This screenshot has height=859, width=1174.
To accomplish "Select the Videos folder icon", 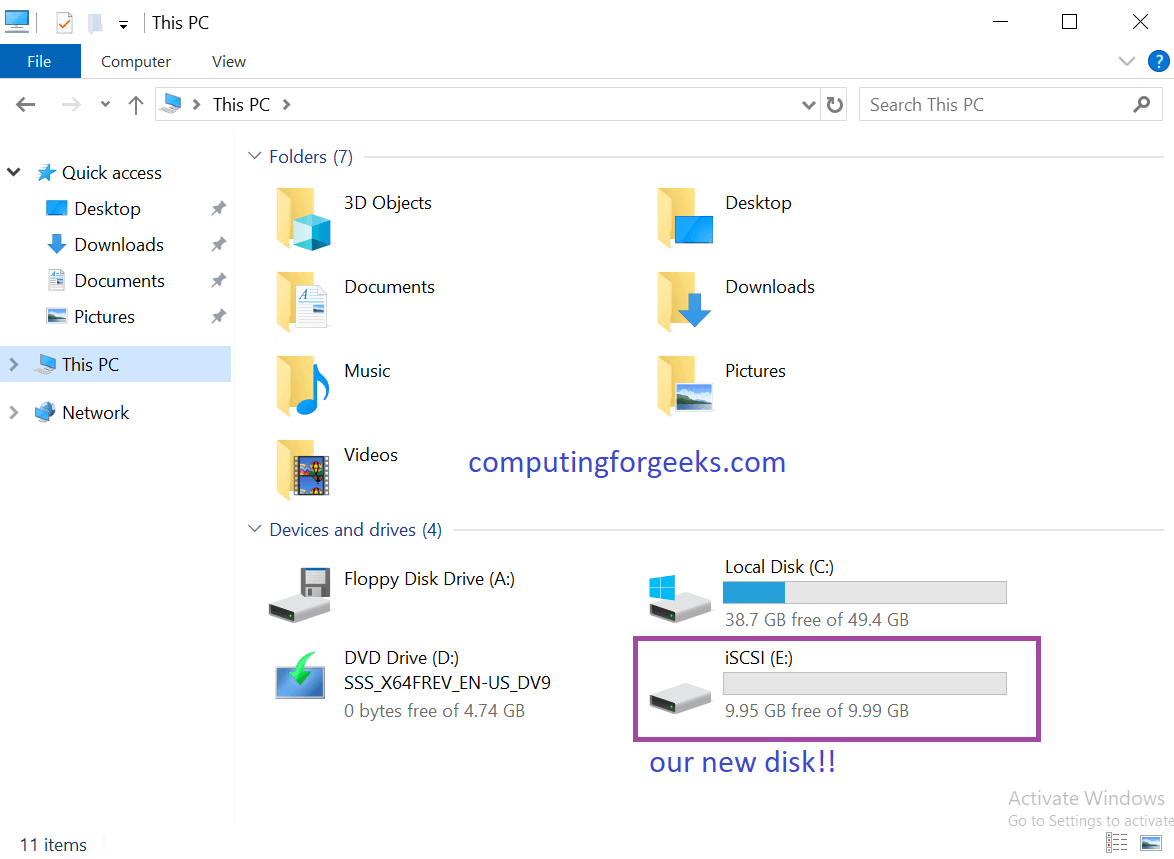I will 302,470.
